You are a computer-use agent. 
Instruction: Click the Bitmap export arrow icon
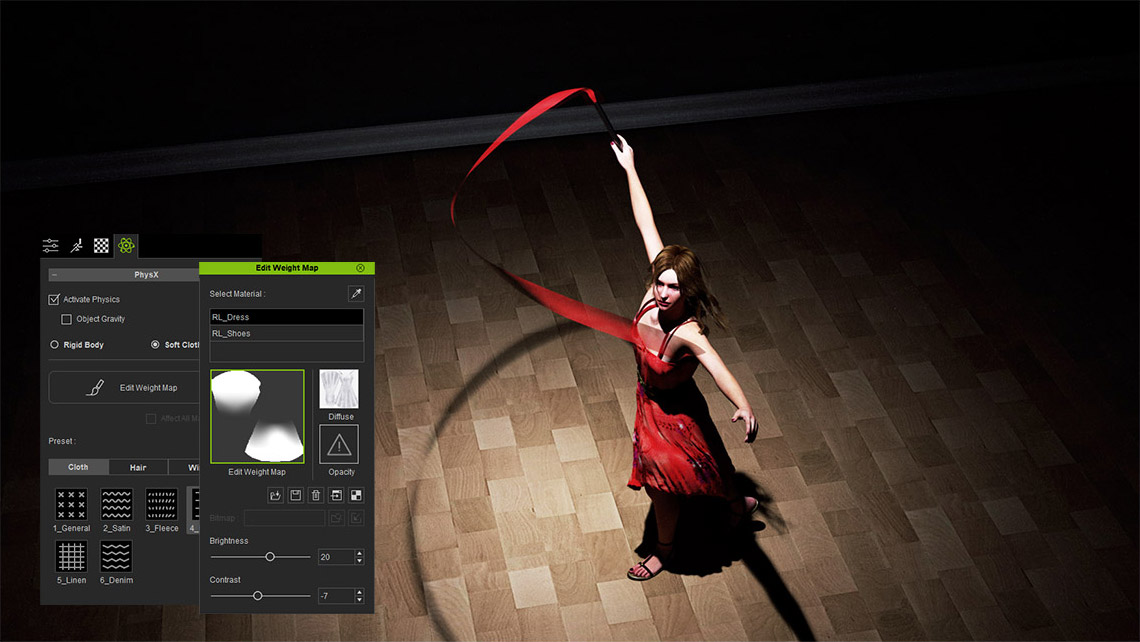click(356, 518)
